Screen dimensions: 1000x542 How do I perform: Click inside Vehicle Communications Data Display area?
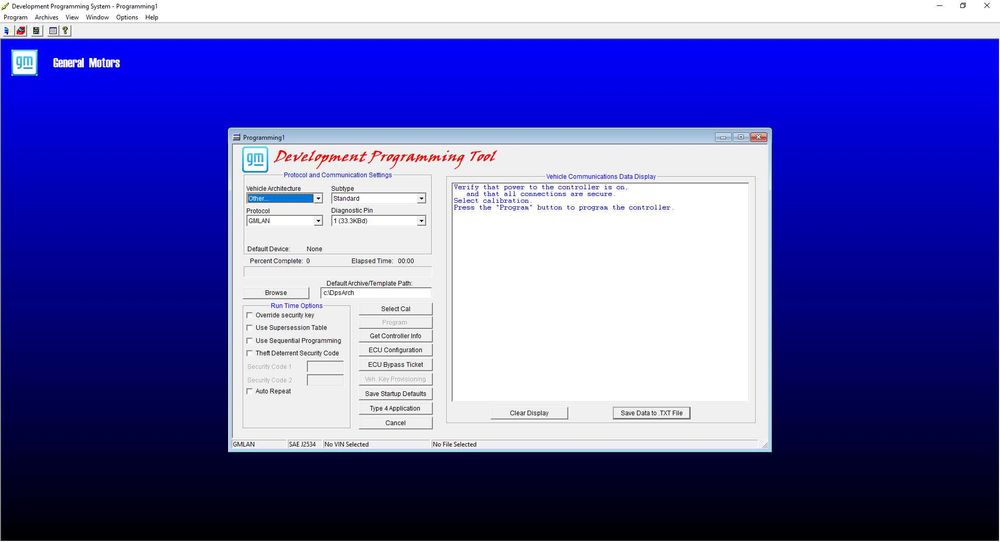tap(600, 292)
